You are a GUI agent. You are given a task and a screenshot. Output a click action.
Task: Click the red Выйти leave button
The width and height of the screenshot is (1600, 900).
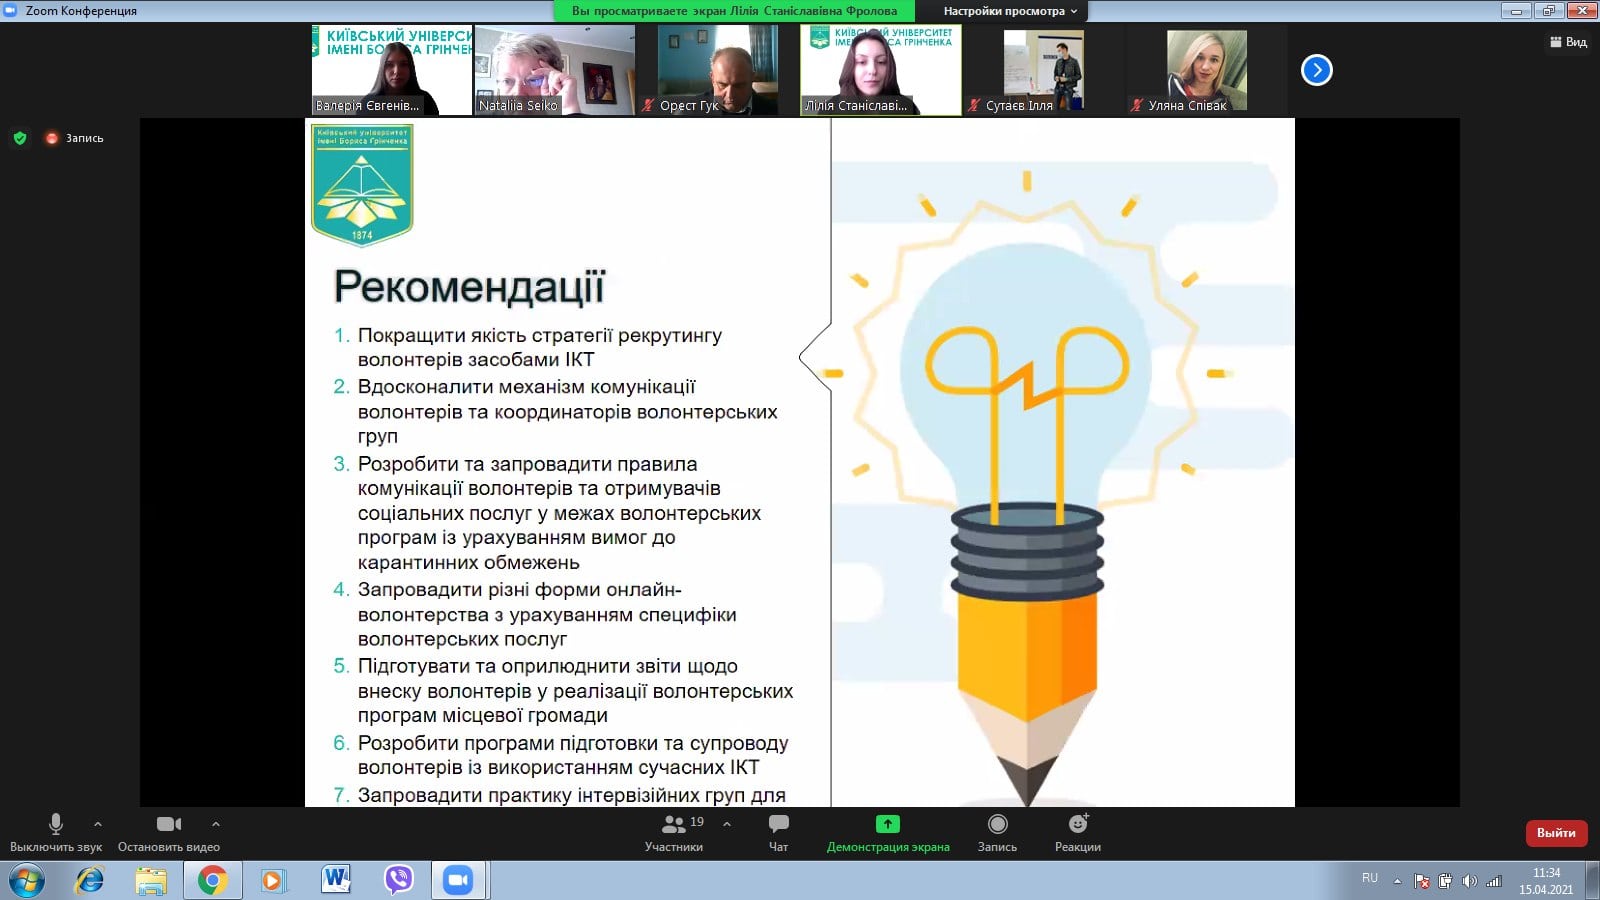click(x=1555, y=832)
